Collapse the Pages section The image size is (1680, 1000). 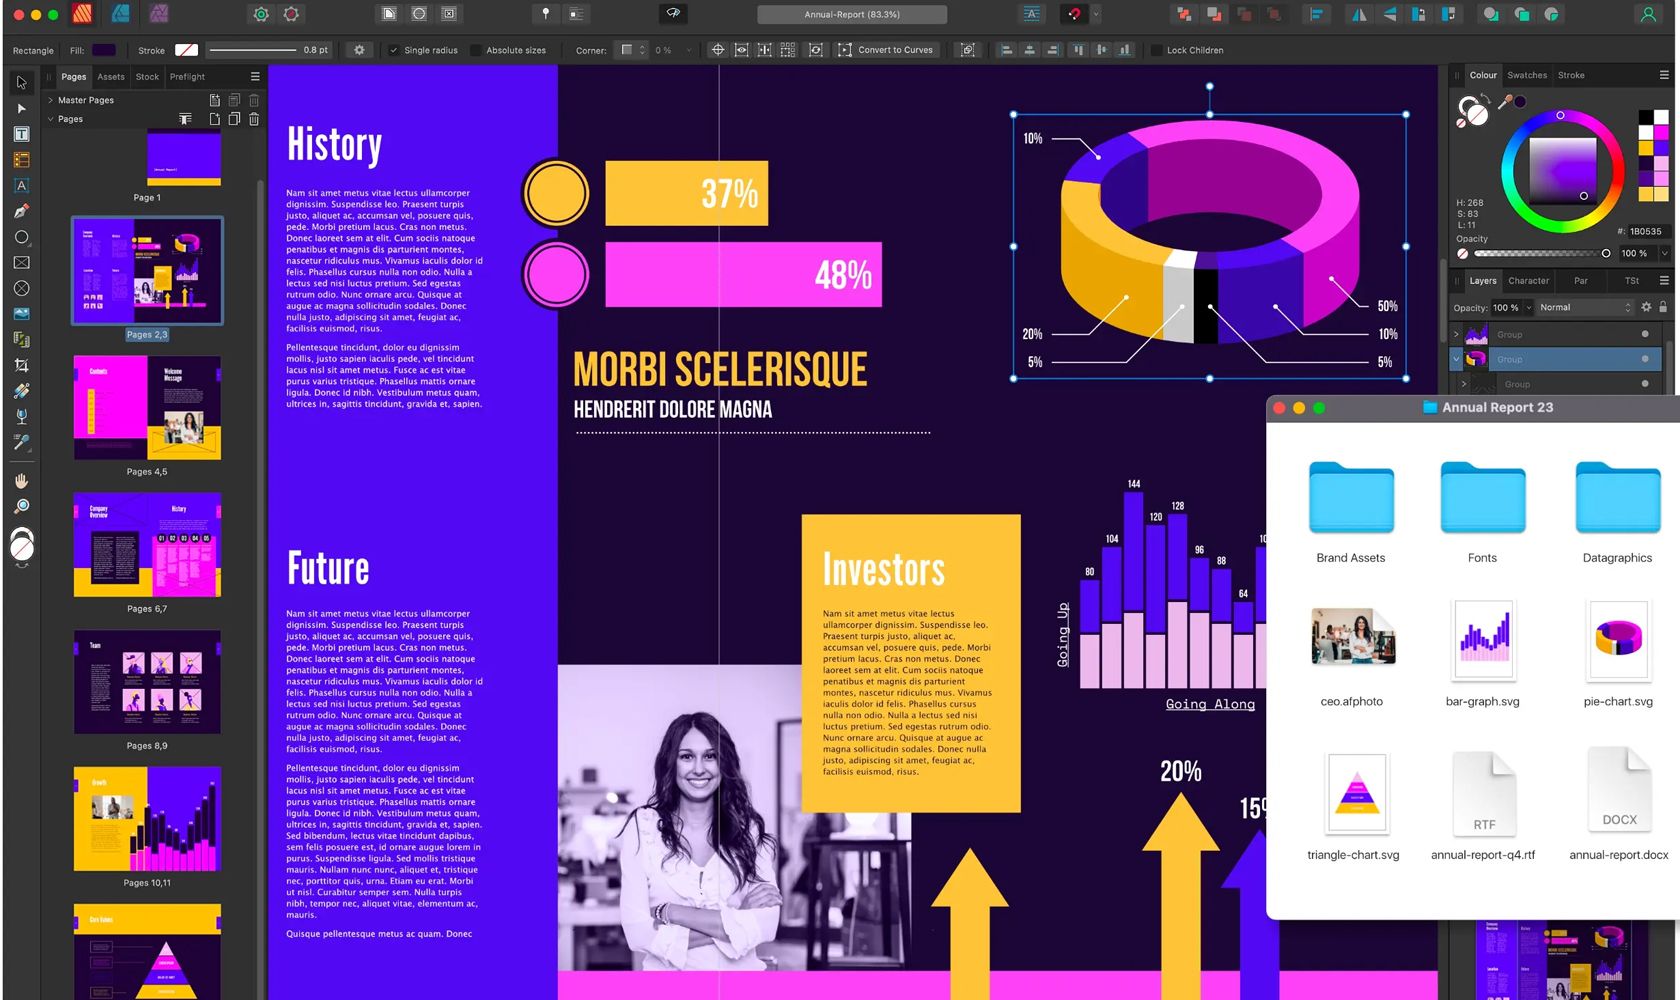tap(50, 118)
